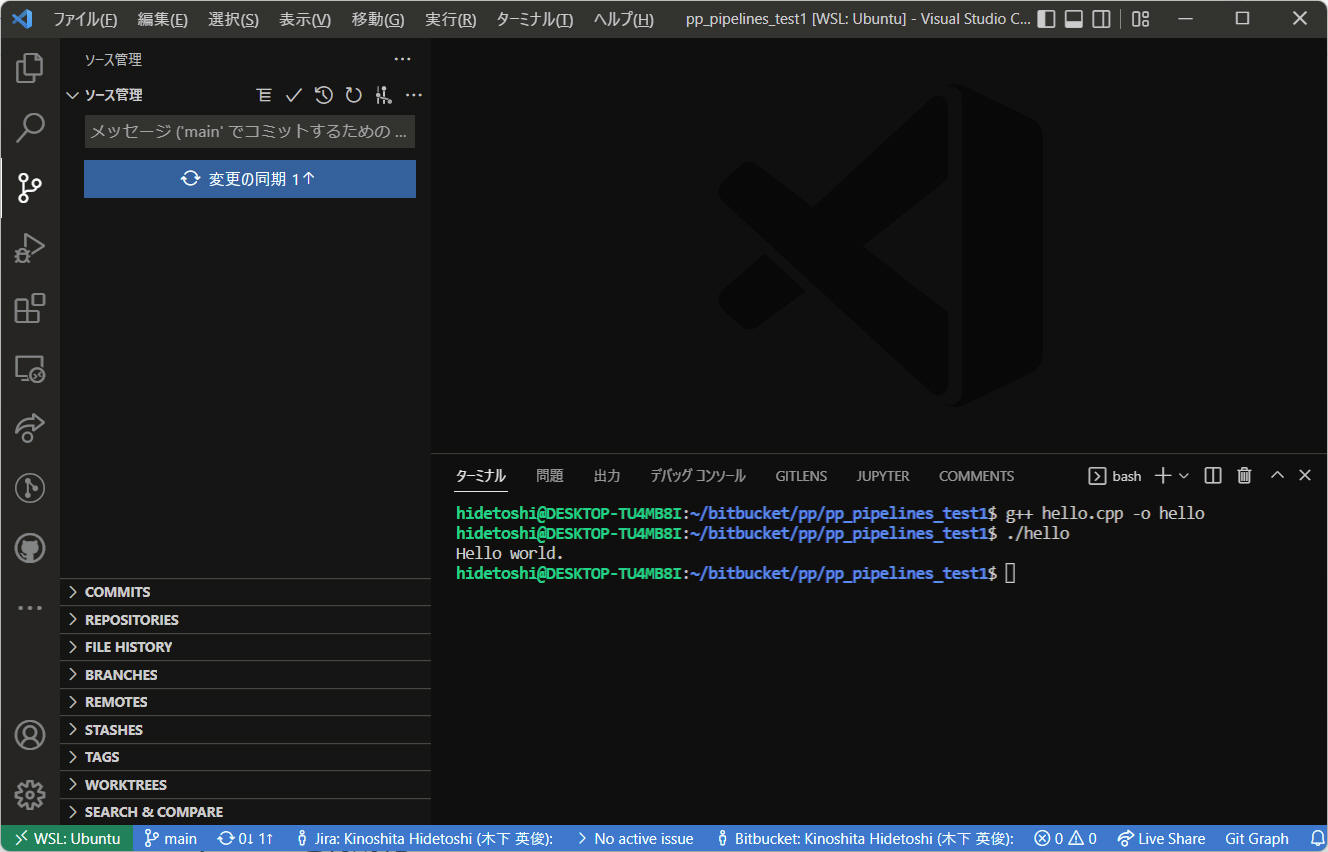This screenshot has width=1328, height=852.
Task: Open the GitHub icon in activity bar
Action: coord(30,547)
